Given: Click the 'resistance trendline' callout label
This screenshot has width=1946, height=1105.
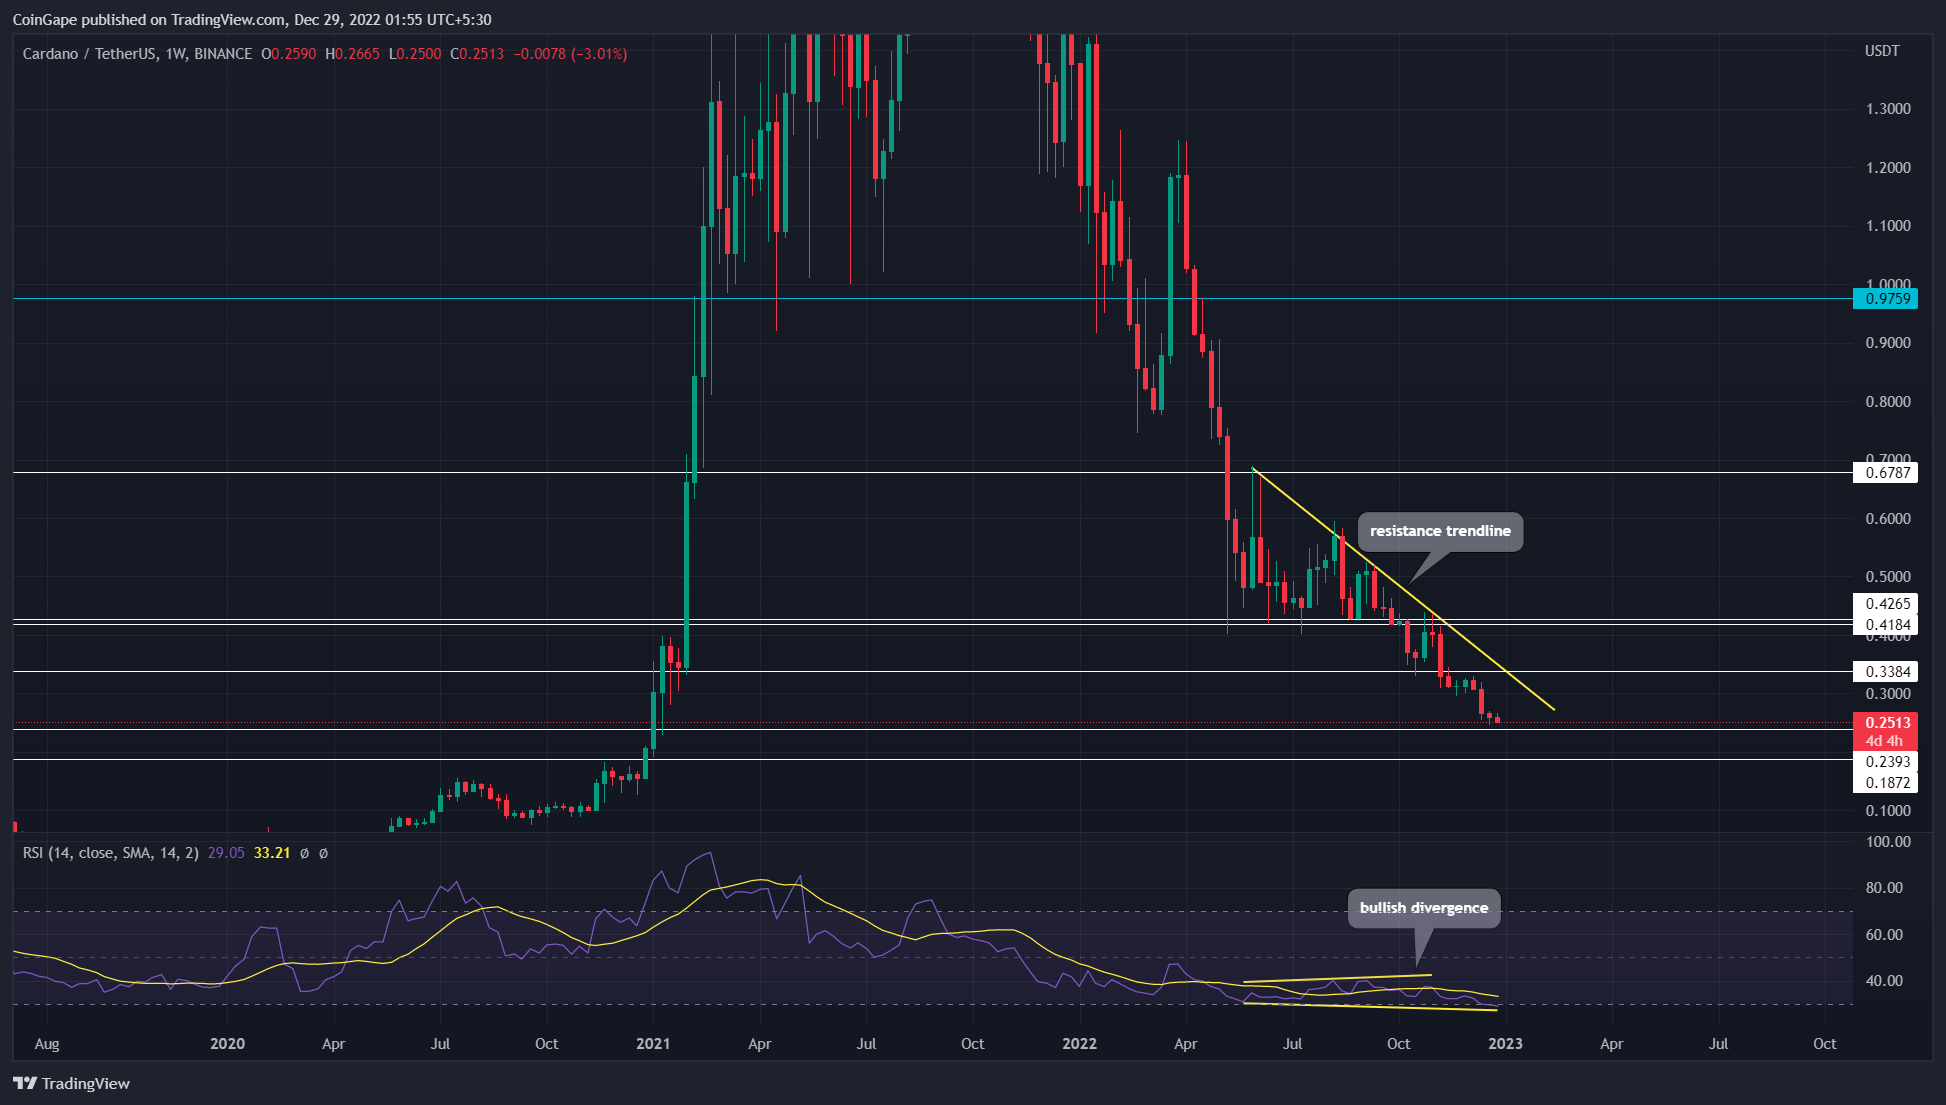Looking at the screenshot, I should tap(1440, 531).
